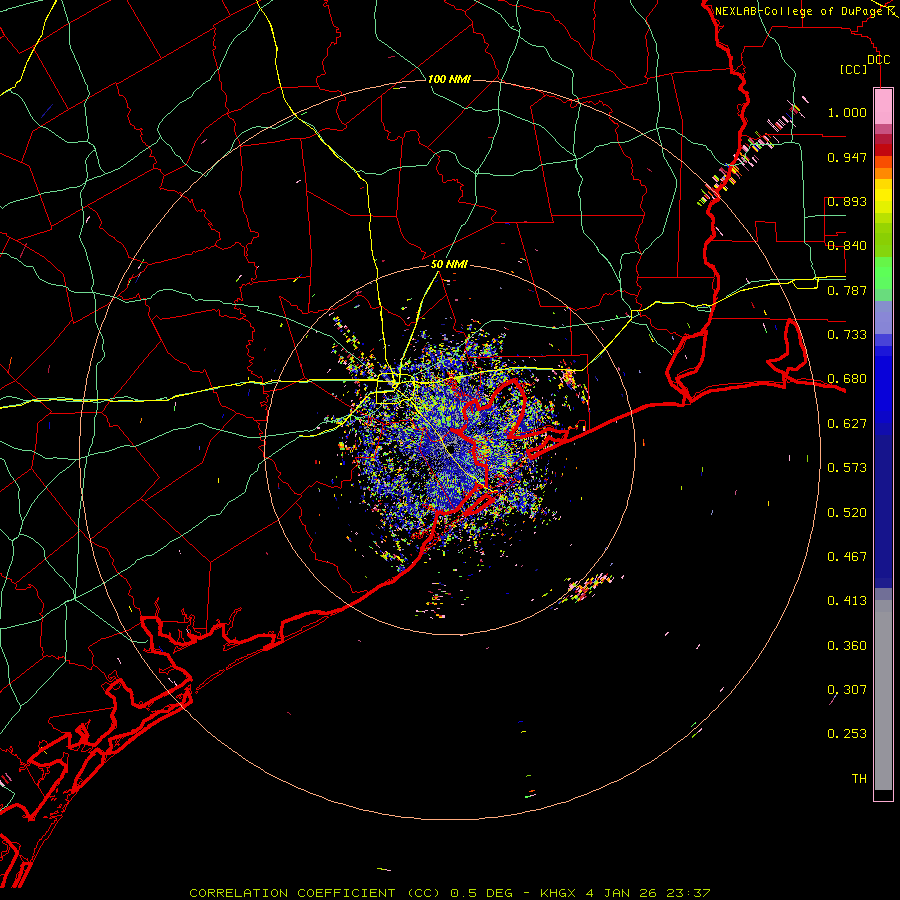Click the 50 NMI range ring label
This screenshot has height=900, width=900.
449,264
